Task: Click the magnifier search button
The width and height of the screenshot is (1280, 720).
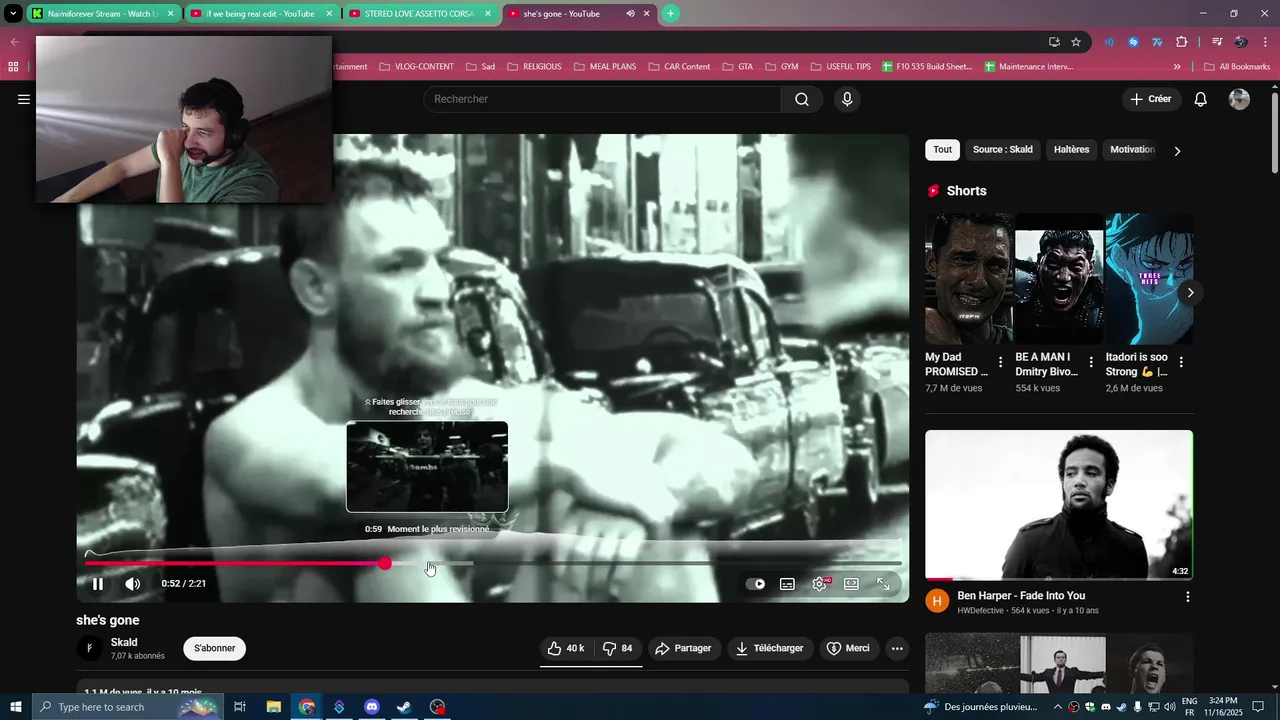Action: point(802,99)
